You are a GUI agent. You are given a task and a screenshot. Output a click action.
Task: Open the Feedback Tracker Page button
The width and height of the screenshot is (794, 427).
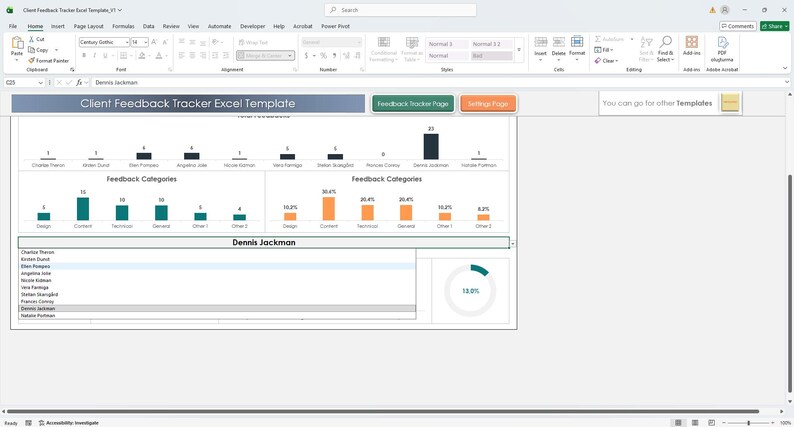(x=413, y=103)
